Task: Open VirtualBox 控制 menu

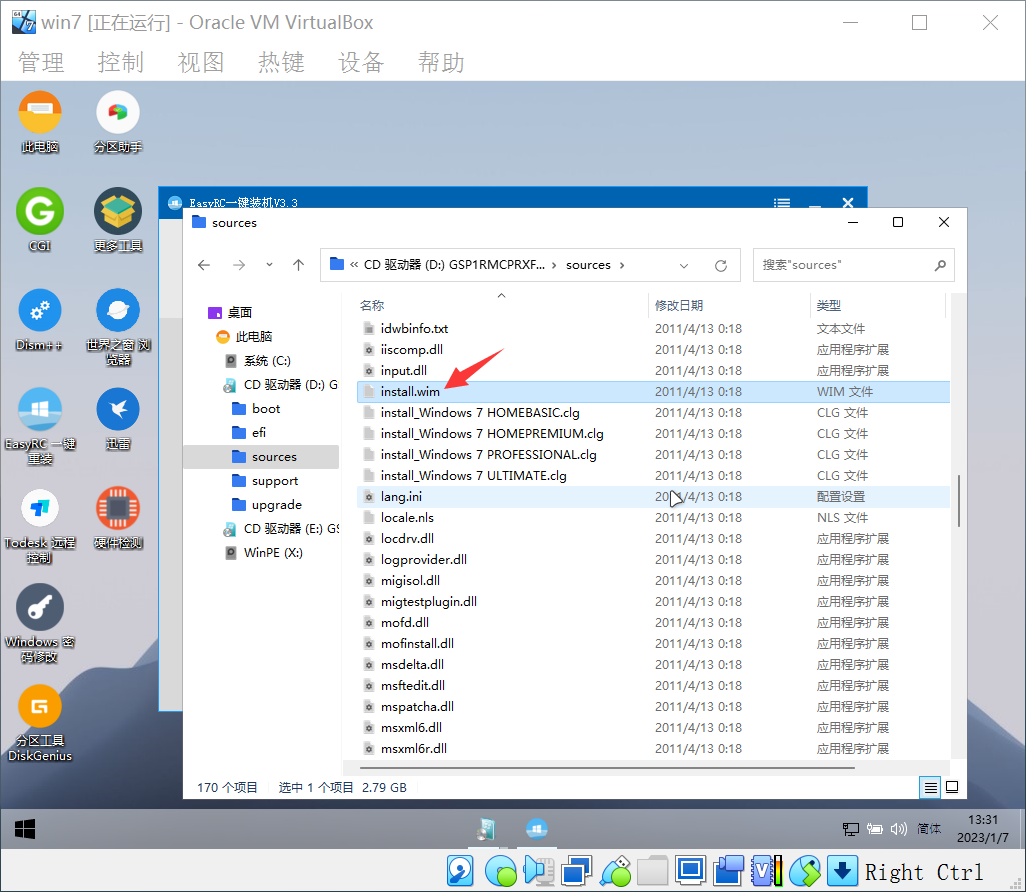Action: click(121, 62)
